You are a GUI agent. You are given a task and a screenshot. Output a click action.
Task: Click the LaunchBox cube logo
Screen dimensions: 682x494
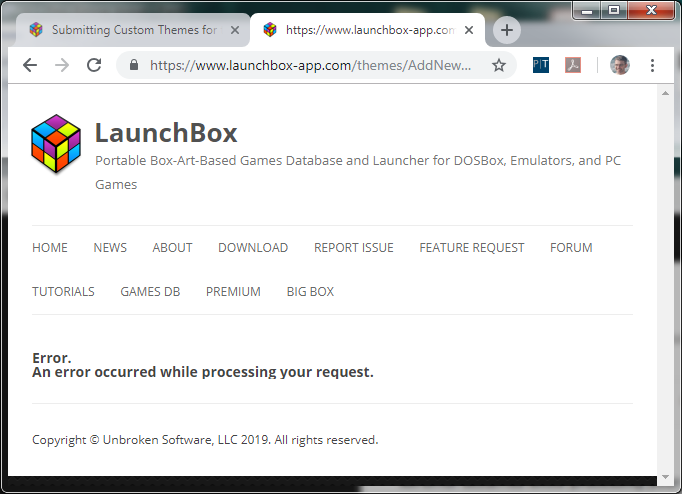click(56, 144)
